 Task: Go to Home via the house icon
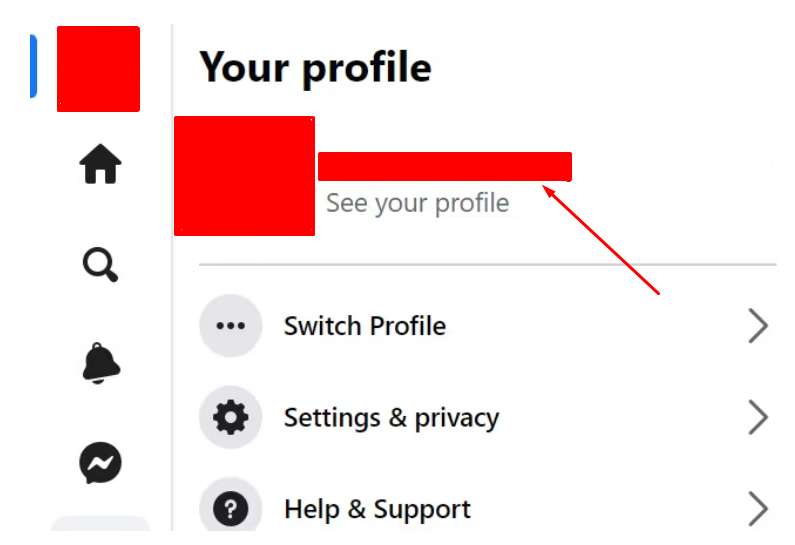click(100, 164)
